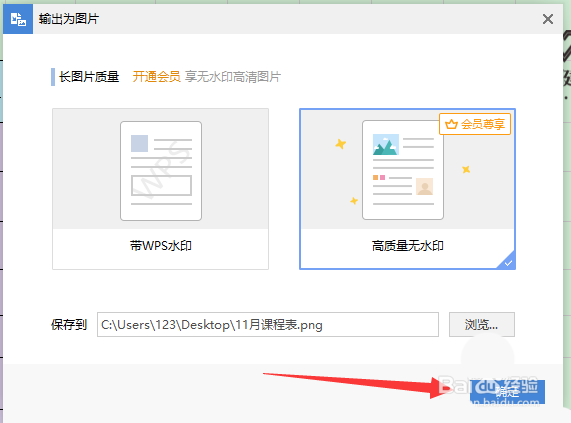The height and width of the screenshot is (423, 571).
Task: Click the 长图片质量 section heading
Action: [89, 76]
